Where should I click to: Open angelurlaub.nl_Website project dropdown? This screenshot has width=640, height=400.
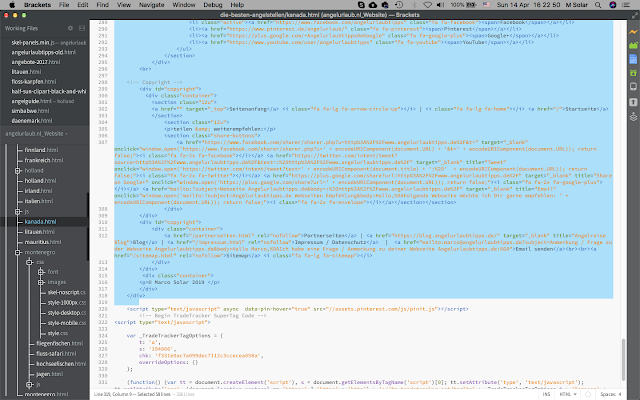[x=36, y=133]
